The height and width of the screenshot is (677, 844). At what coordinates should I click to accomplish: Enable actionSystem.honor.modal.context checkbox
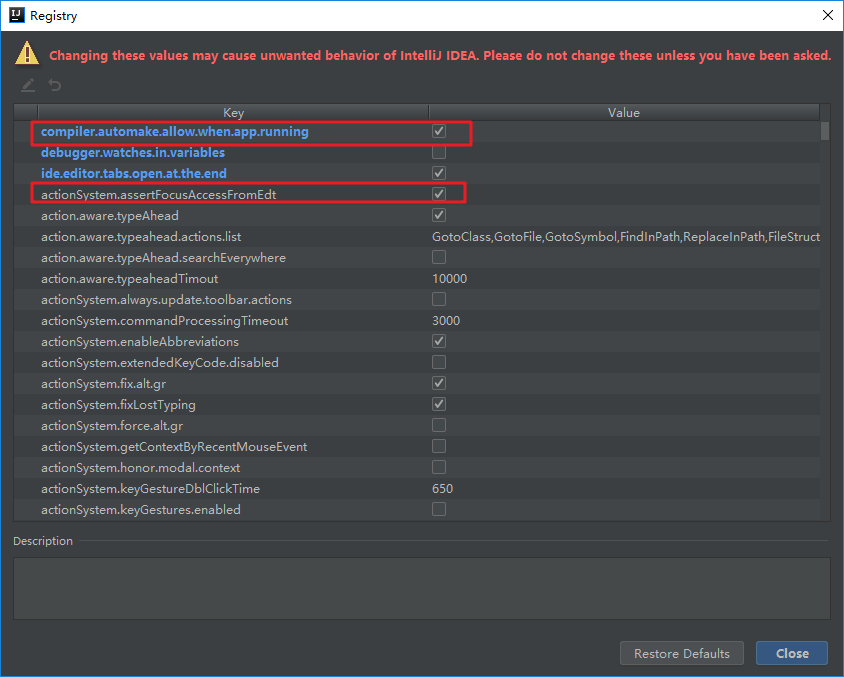(439, 467)
